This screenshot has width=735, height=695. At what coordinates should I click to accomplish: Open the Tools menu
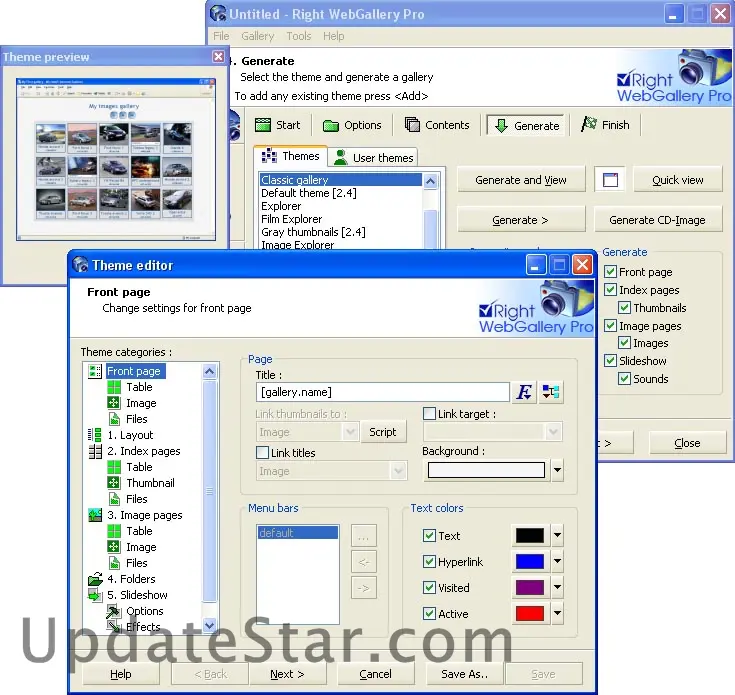tap(299, 36)
